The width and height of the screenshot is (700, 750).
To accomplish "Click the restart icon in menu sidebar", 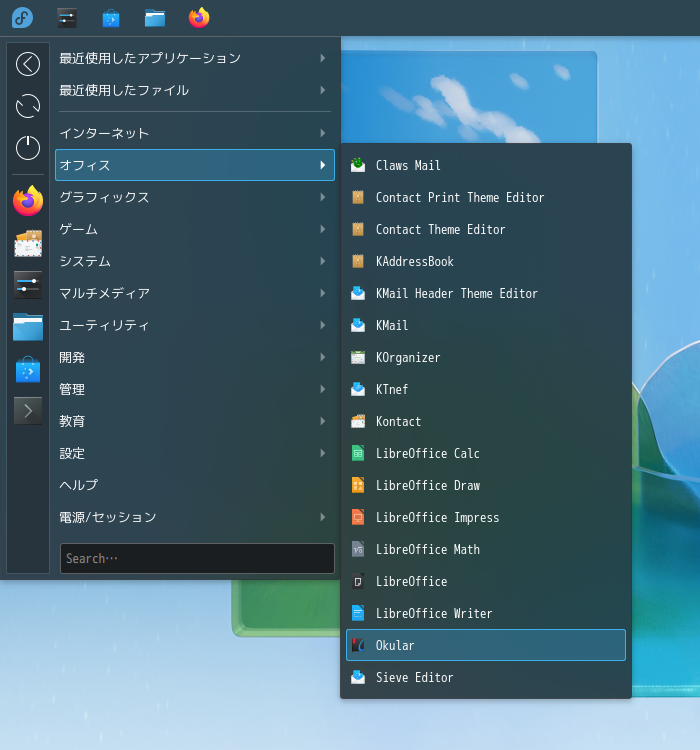I will [28, 106].
